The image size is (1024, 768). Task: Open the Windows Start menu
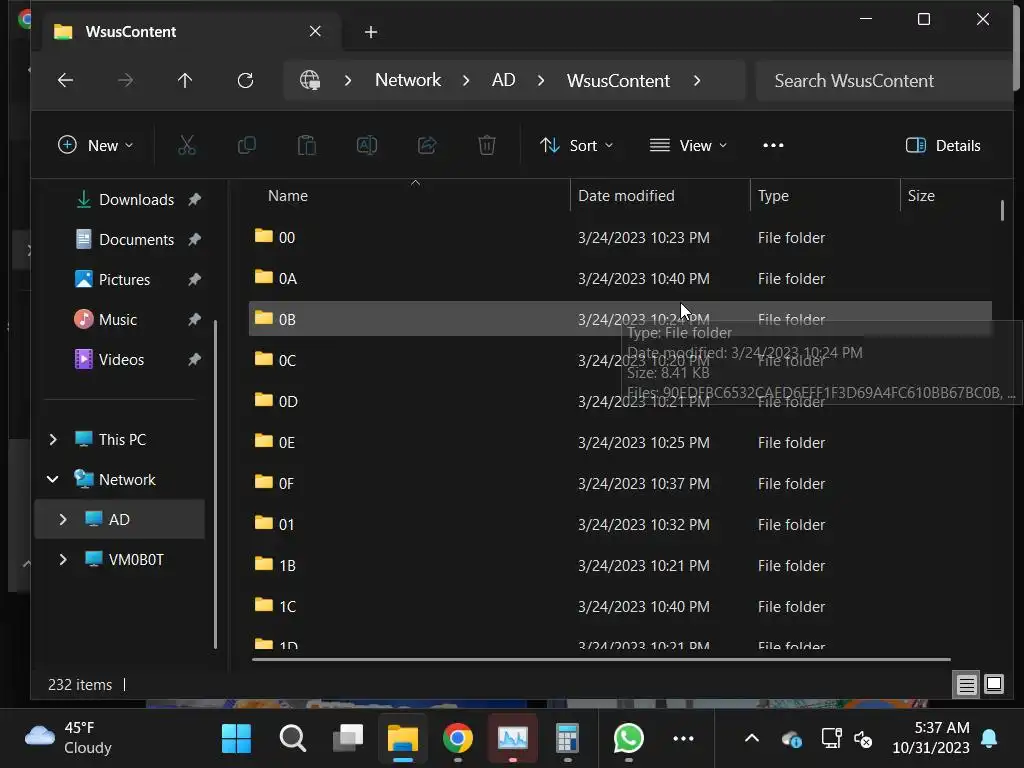tap(236, 739)
